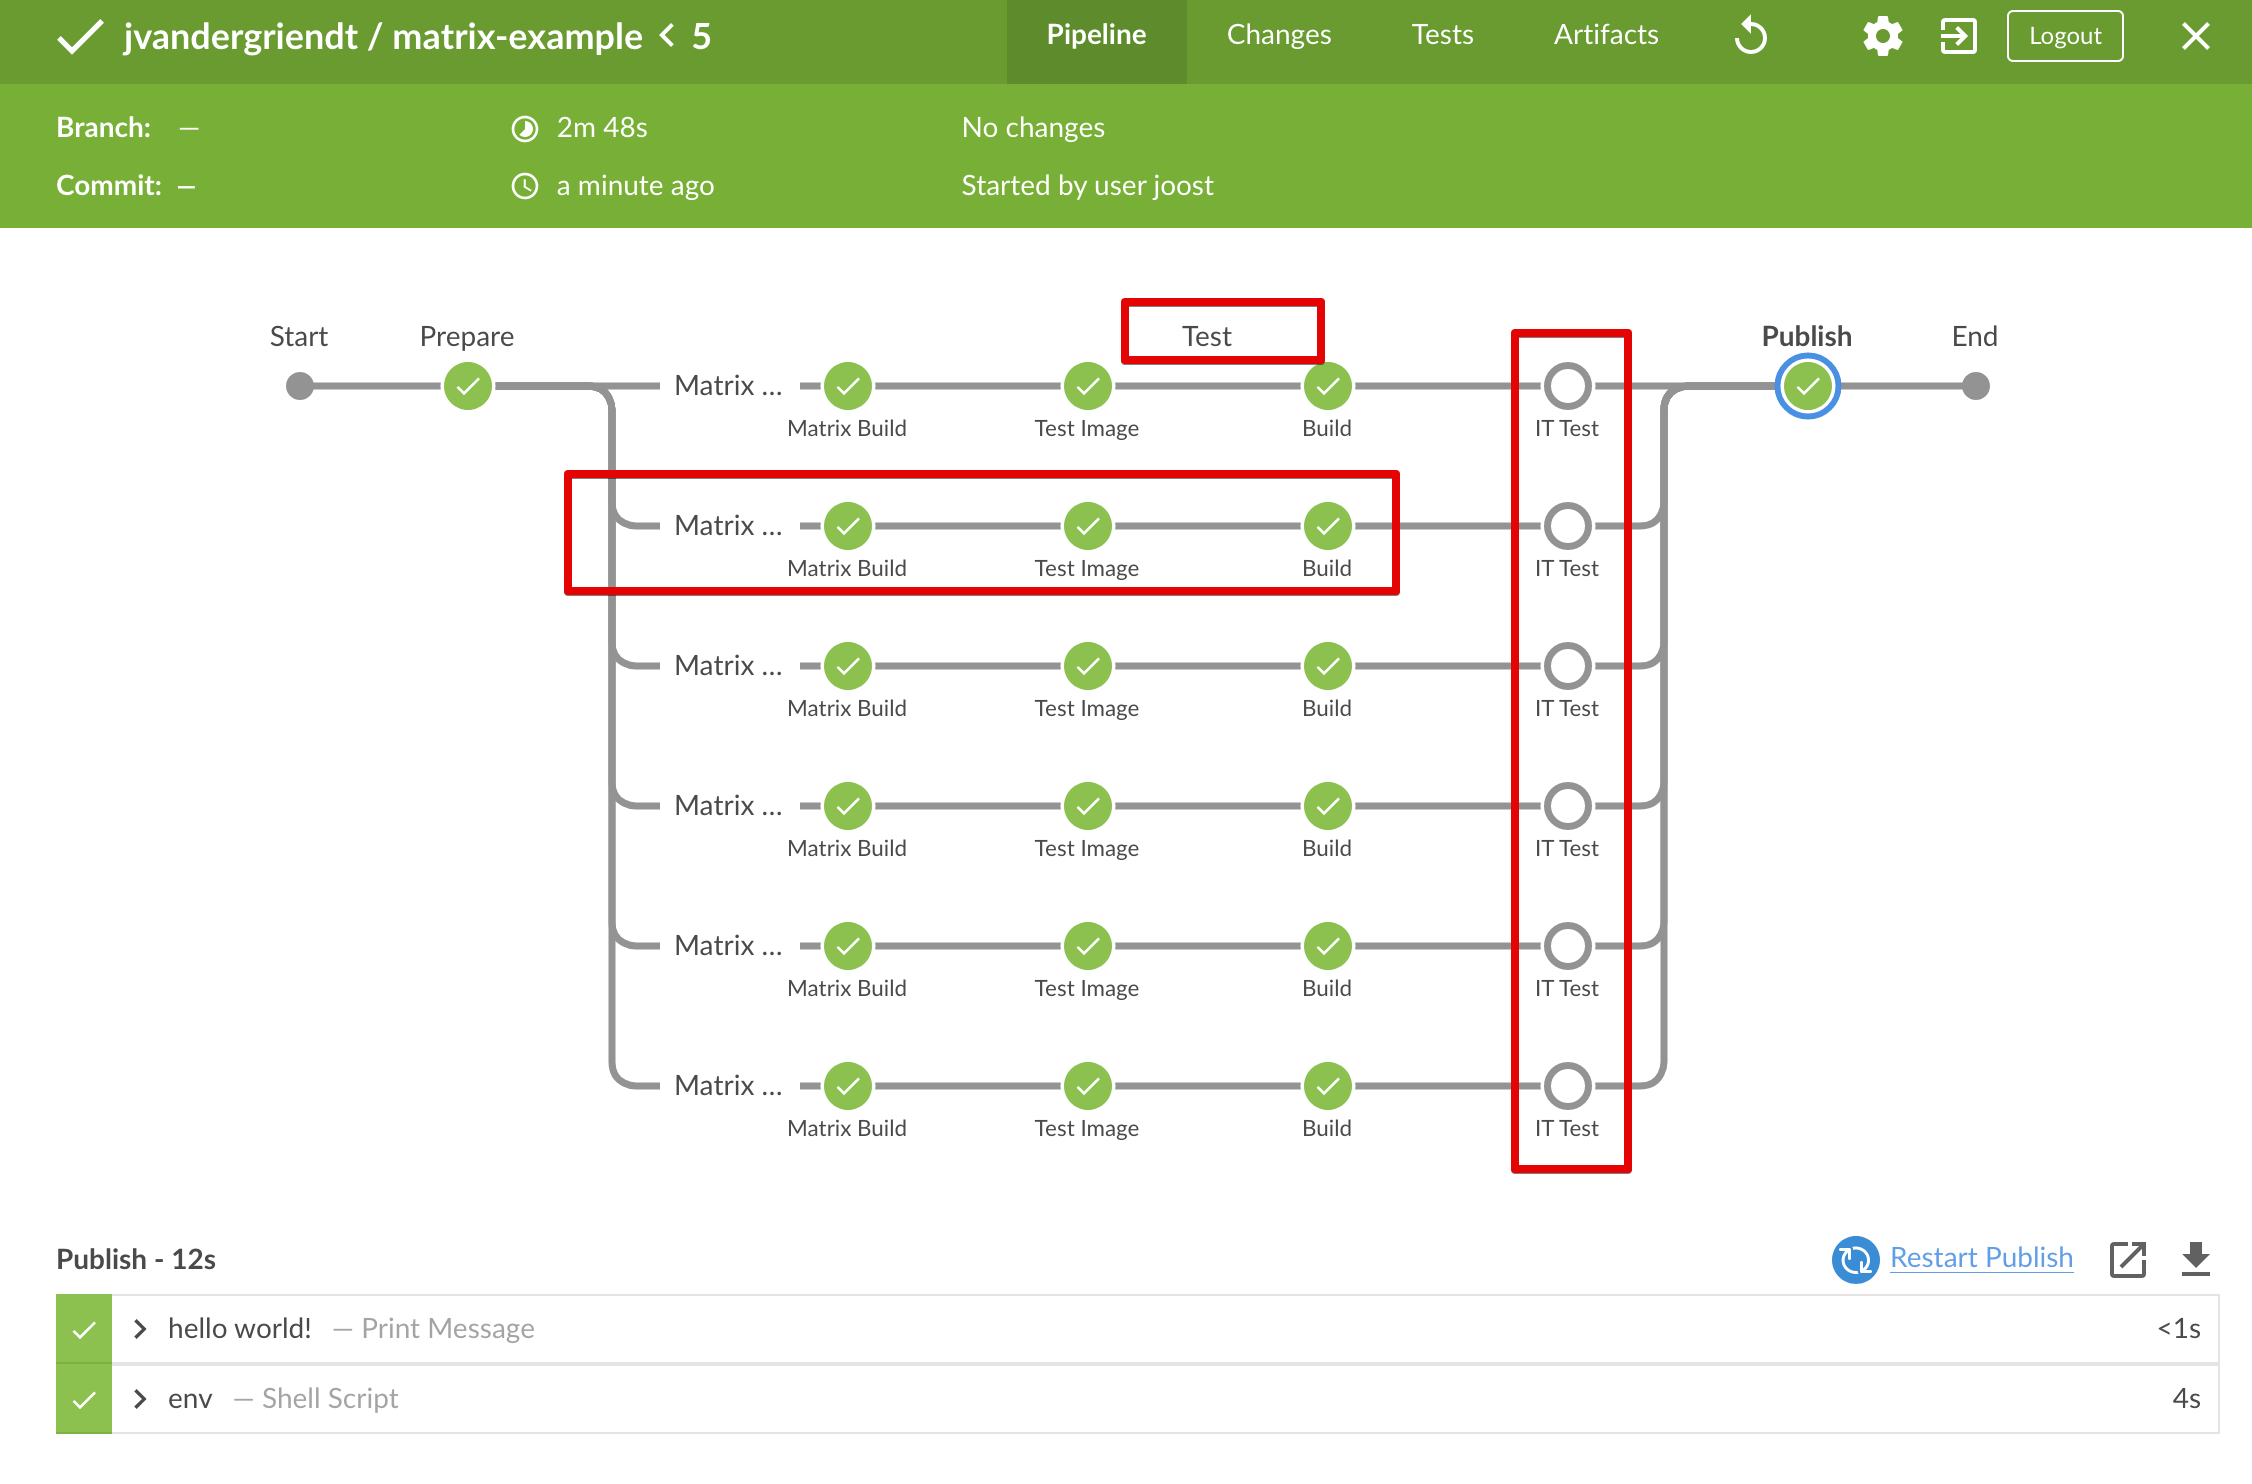Screen dimensions: 2252x1484
Task: Open pipeline settings via gear icon
Action: 1882,36
